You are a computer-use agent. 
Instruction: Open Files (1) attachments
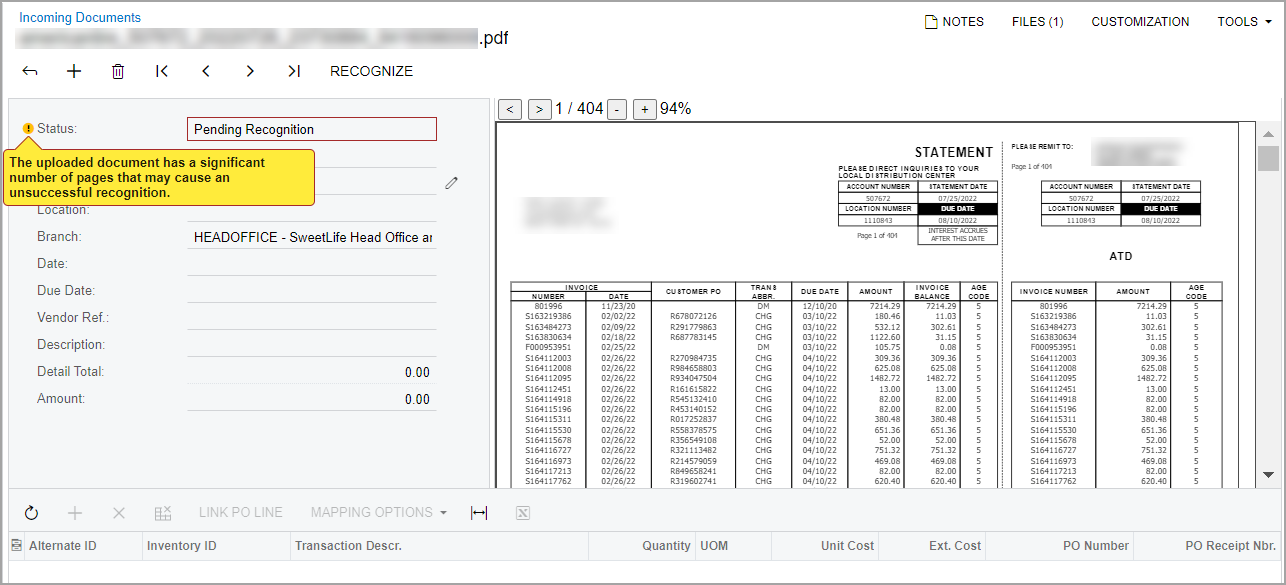click(x=1037, y=22)
